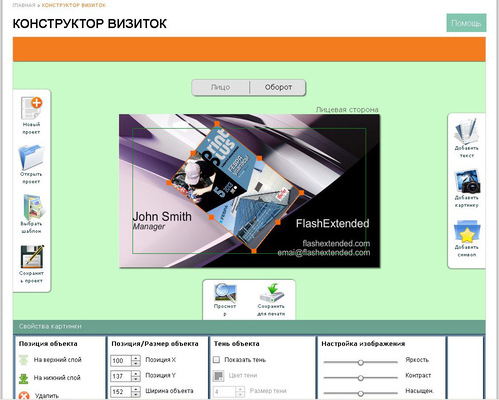Image resolution: width=499 pixels, height=400 pixels.
Task: Switch to the Оборот tab
Action: (x=278, y=87)
